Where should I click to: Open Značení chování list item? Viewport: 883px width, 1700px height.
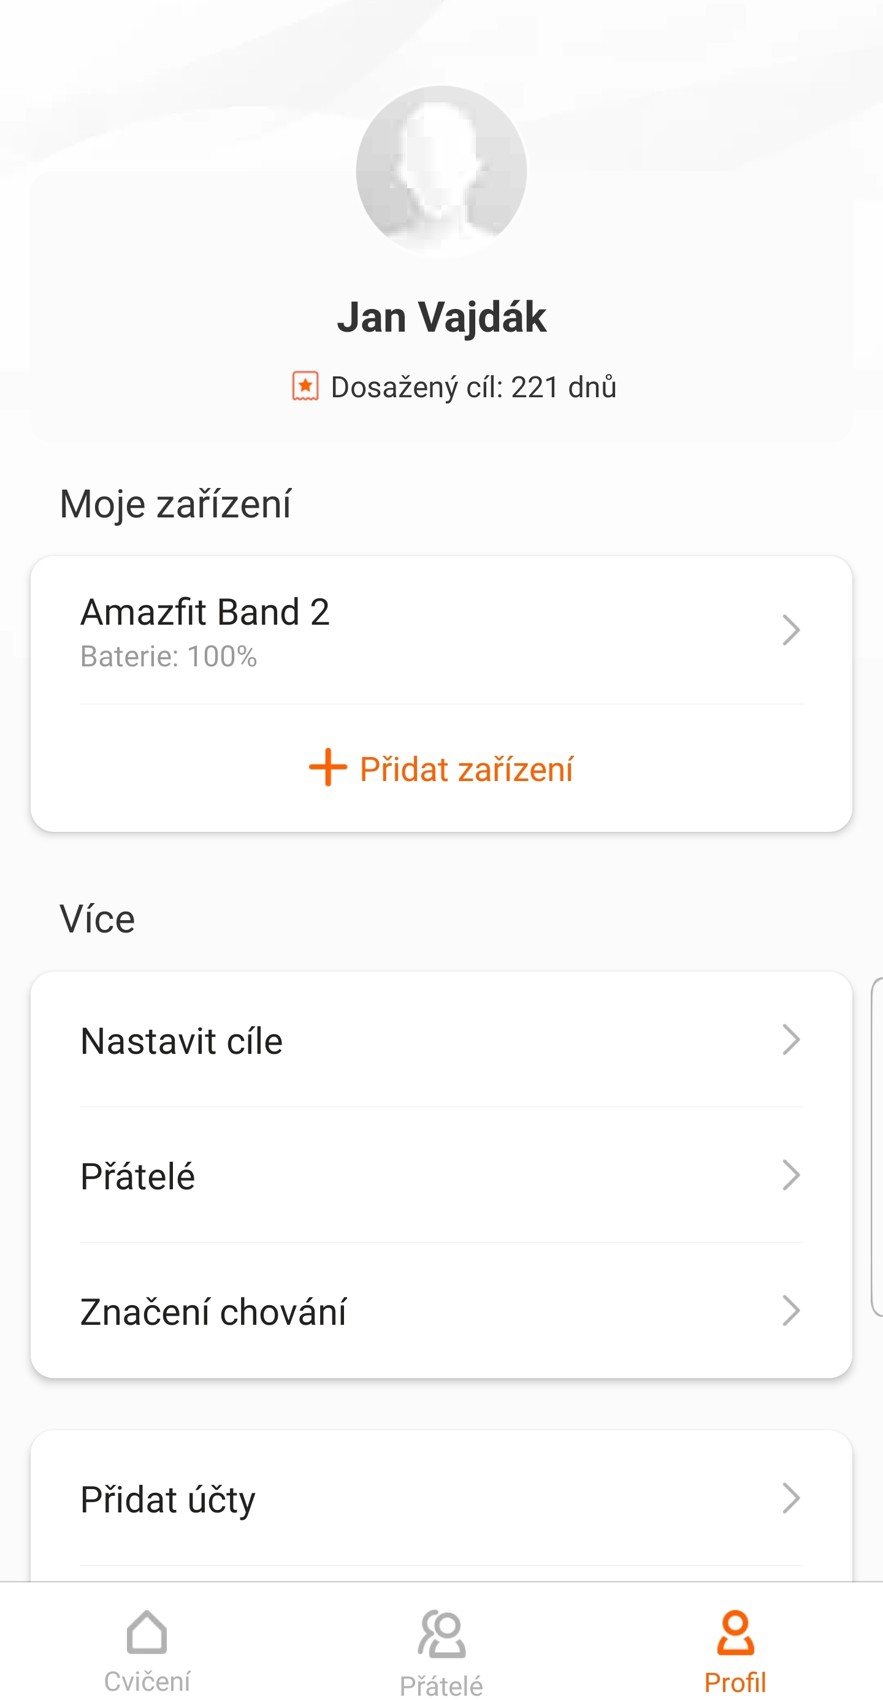213,1312
